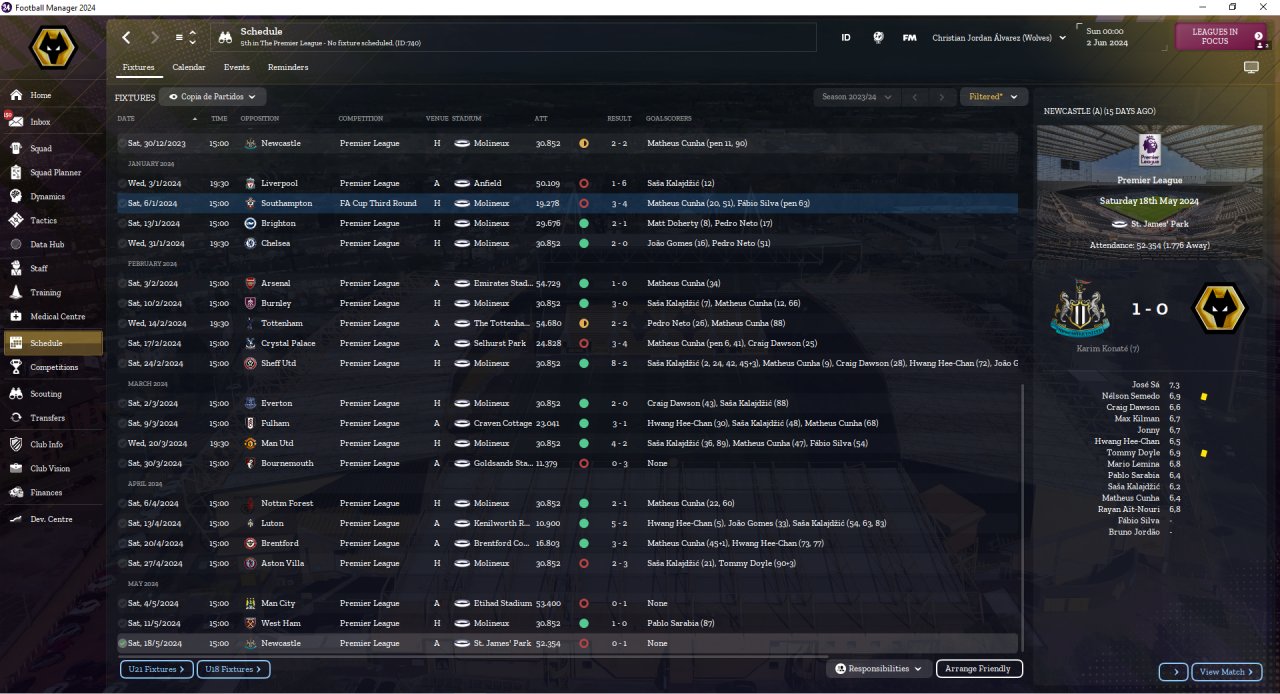Open the ID icon in top bar
The image size is (1280, 694).
pyautogui.click(x=846, y=38)
